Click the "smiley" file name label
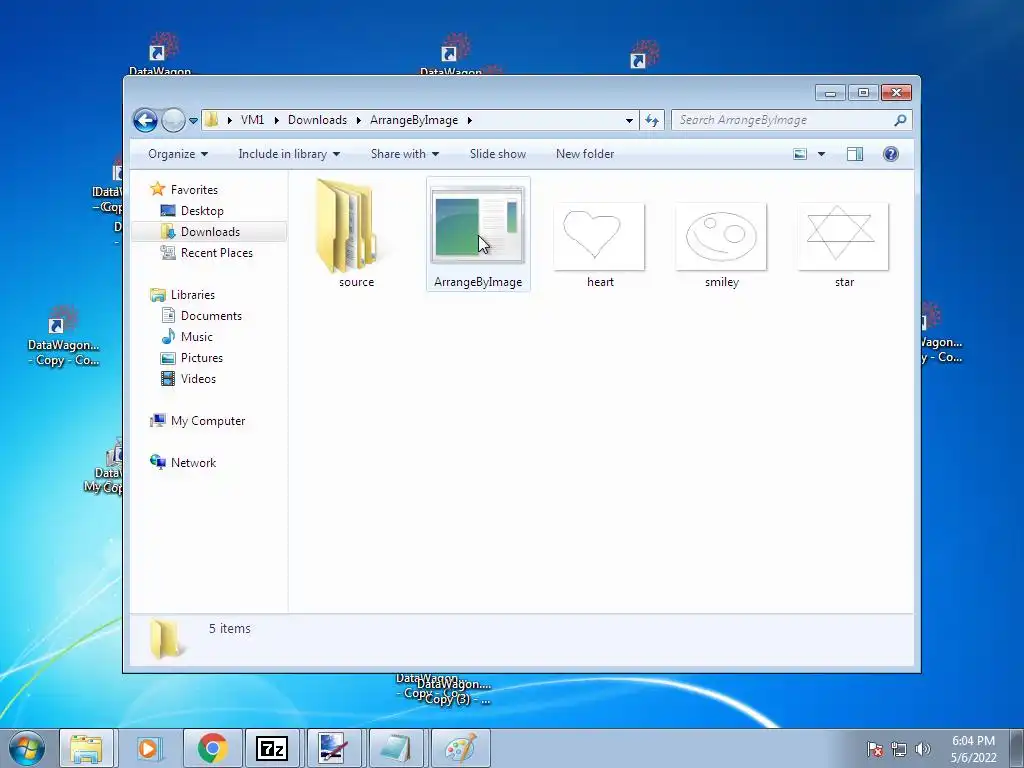The width and height of the screenshot is (1024, 768). [x=722, y=282]
